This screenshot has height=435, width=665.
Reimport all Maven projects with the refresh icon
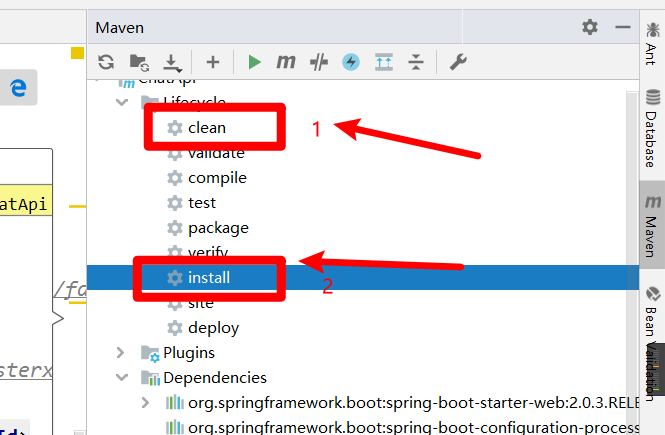pyautogui.click(x=106, y=62)
